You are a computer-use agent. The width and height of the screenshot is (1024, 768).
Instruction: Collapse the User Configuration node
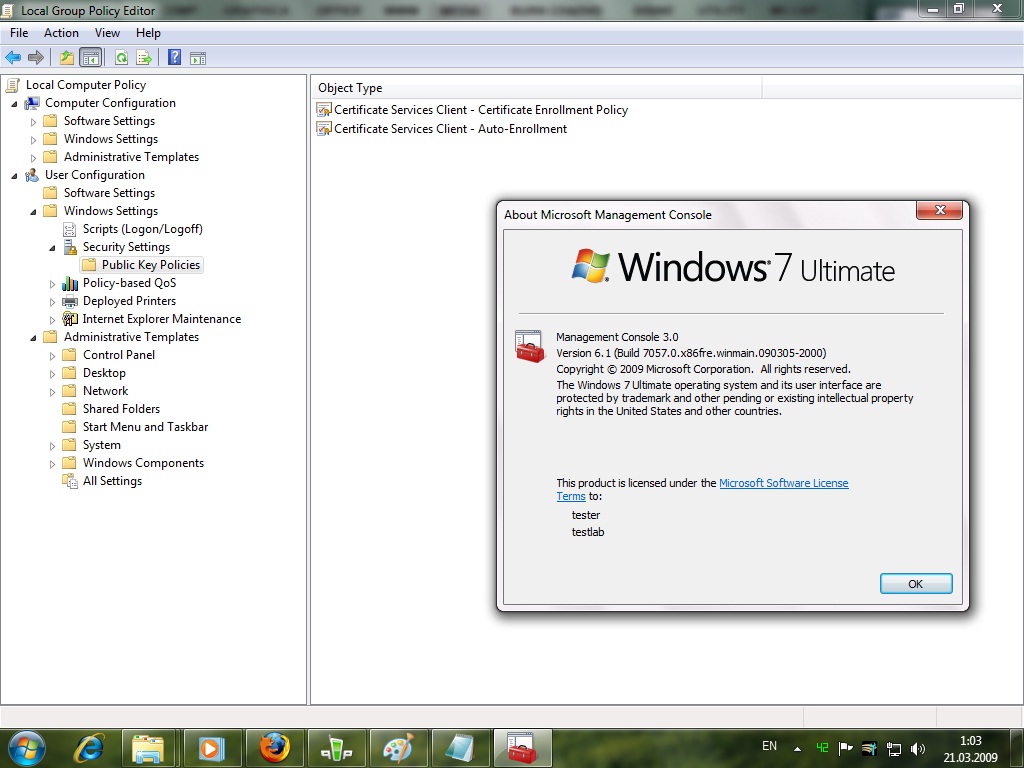(x=14, y=176)
